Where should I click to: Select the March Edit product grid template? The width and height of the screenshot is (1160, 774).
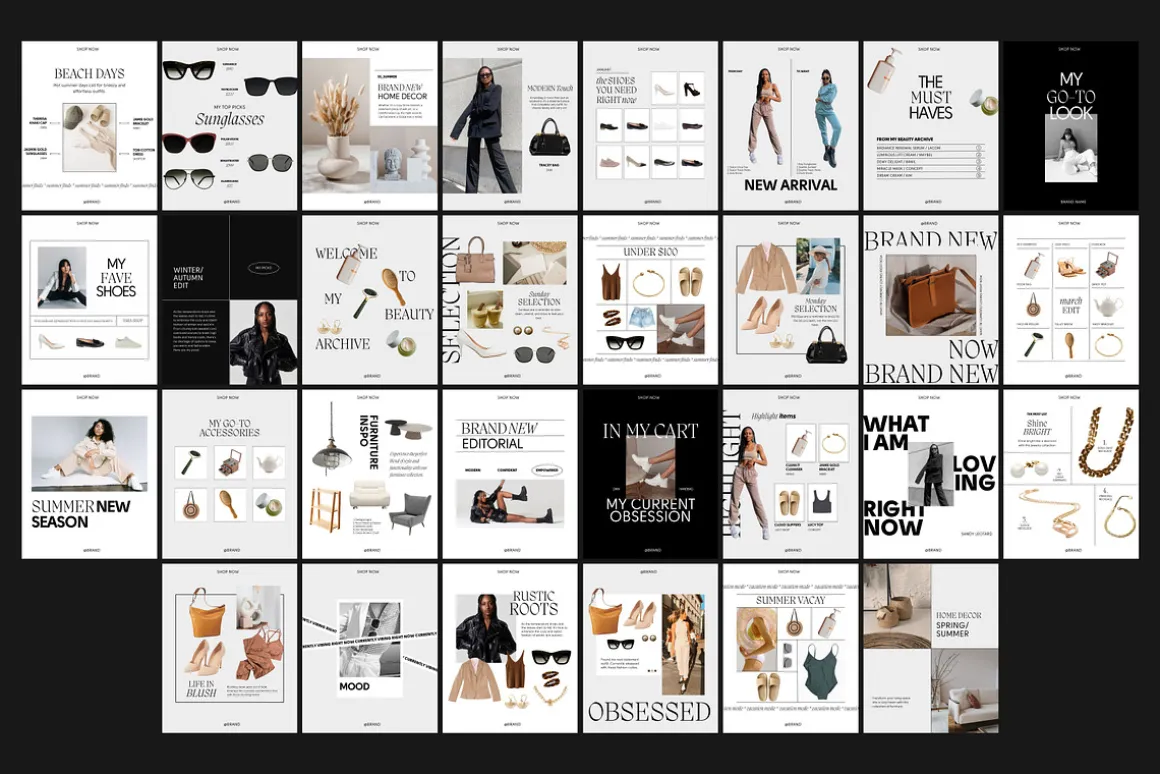[x=1070, y=300]
